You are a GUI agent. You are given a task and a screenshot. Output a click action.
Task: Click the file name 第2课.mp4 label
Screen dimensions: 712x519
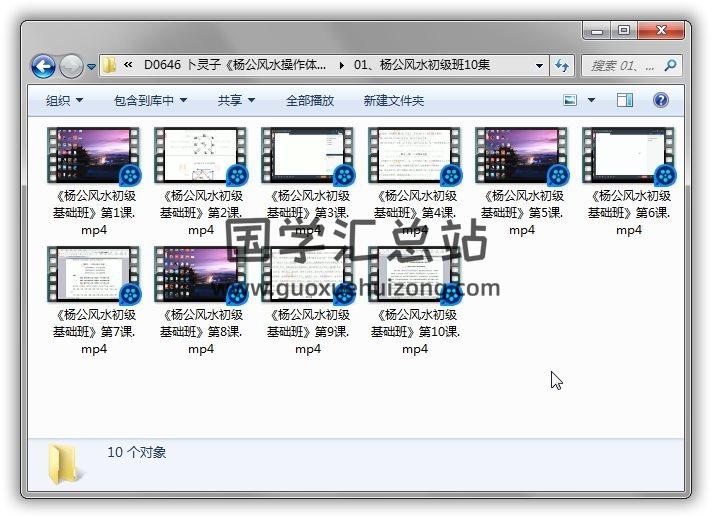pyautogui.click(x=201, y=213)
